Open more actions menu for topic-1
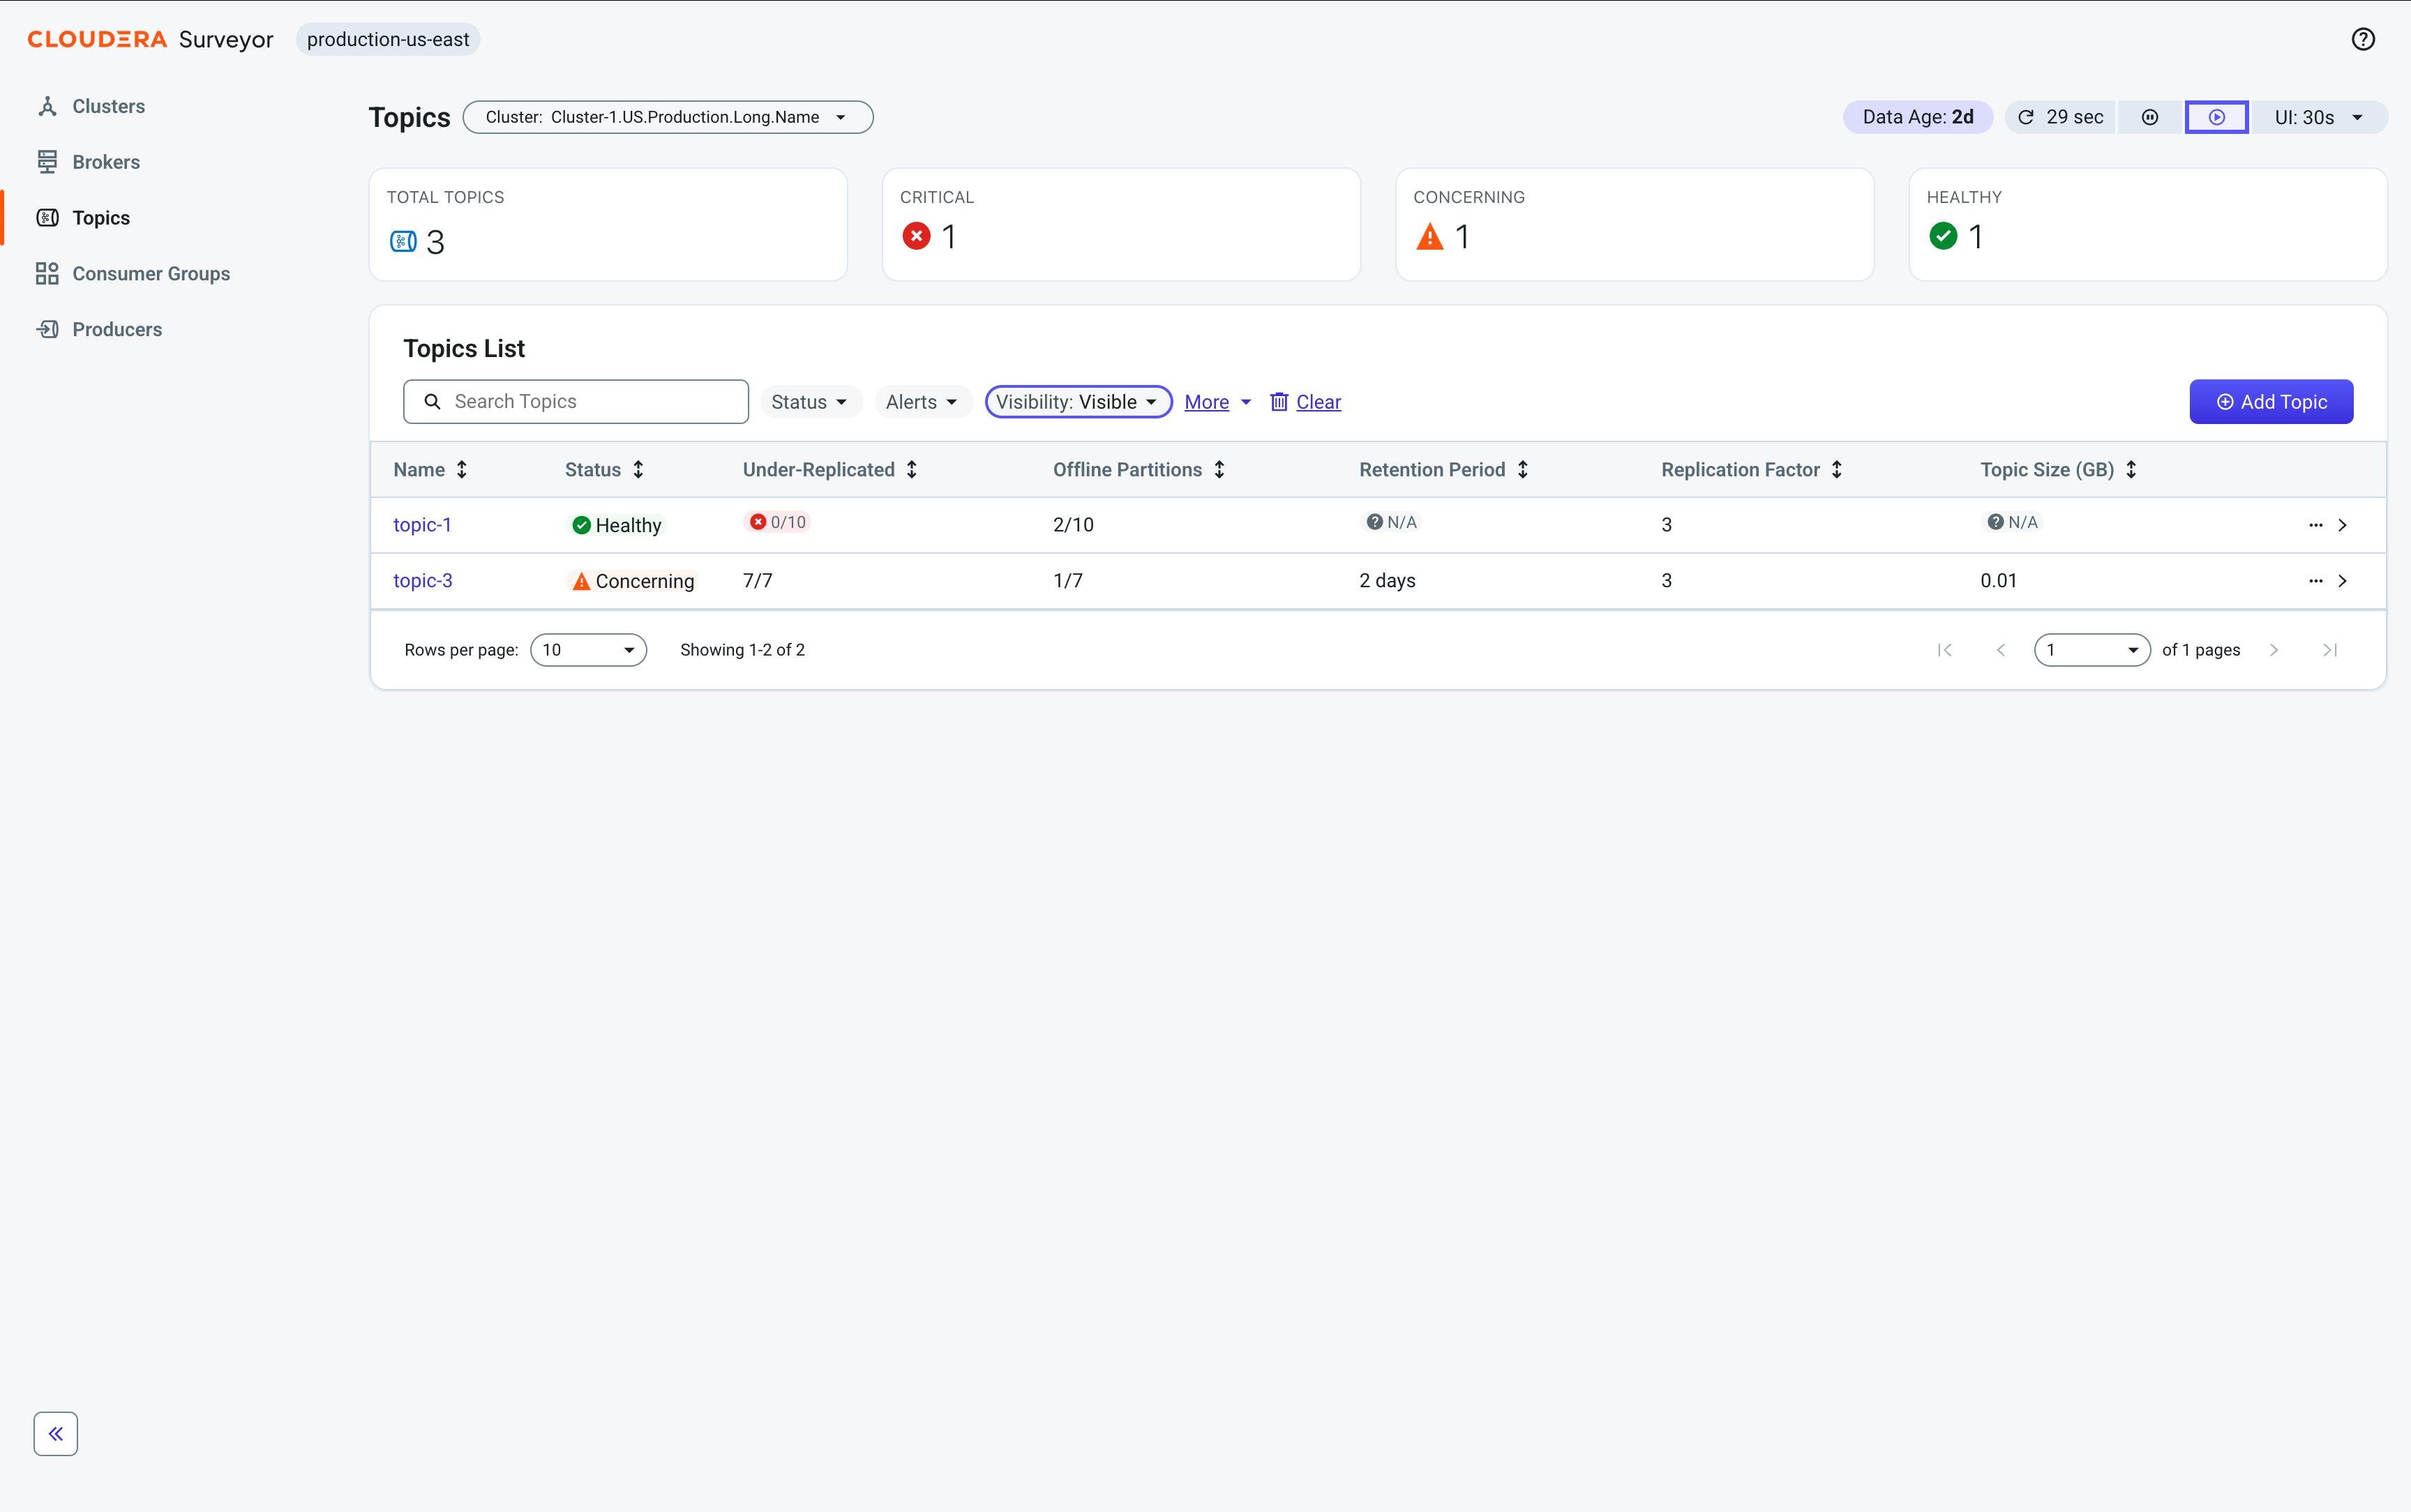 pyautogui.click(x=2316, y=525)
